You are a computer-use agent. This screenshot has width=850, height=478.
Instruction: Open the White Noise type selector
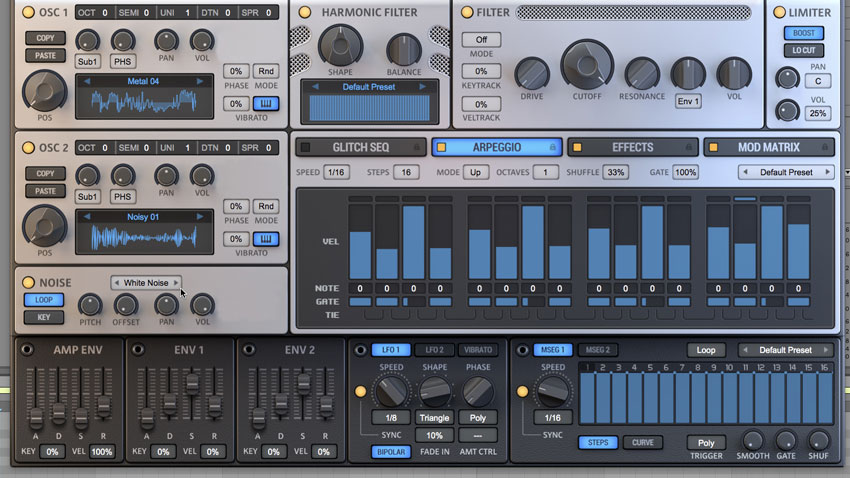[x=146, y=283]
